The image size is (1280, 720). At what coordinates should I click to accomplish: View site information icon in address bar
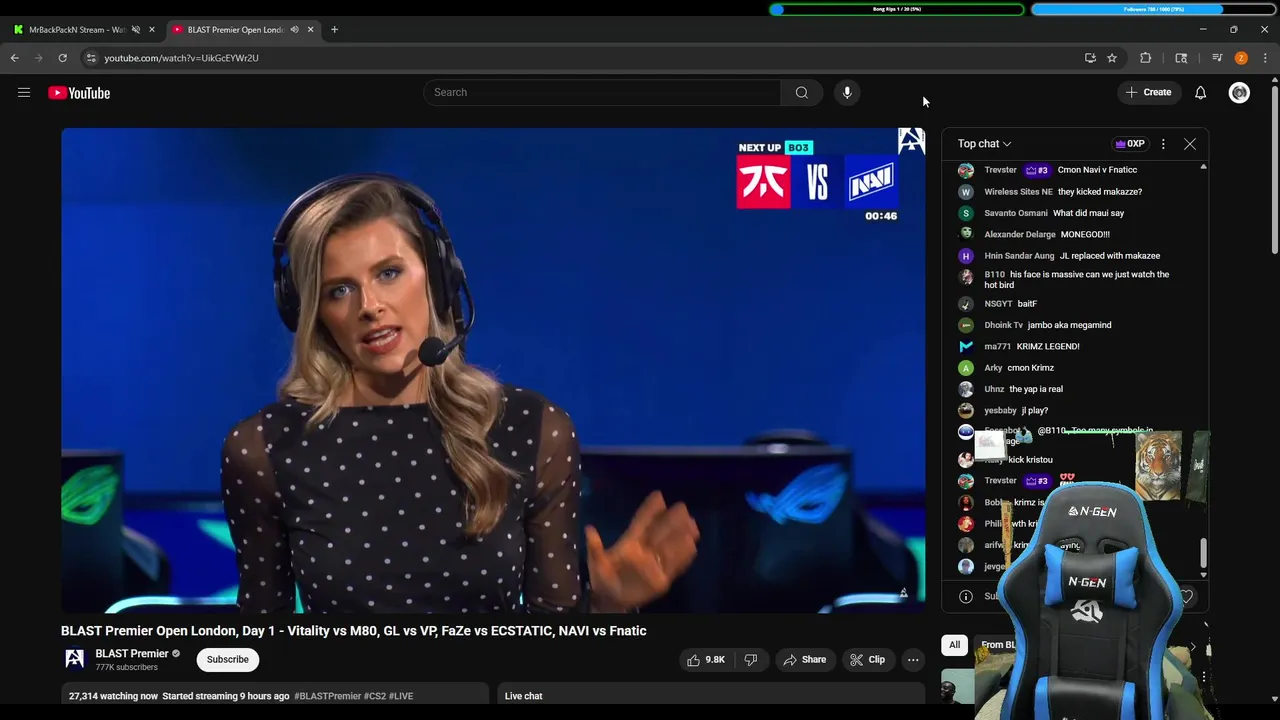[90, 58]
